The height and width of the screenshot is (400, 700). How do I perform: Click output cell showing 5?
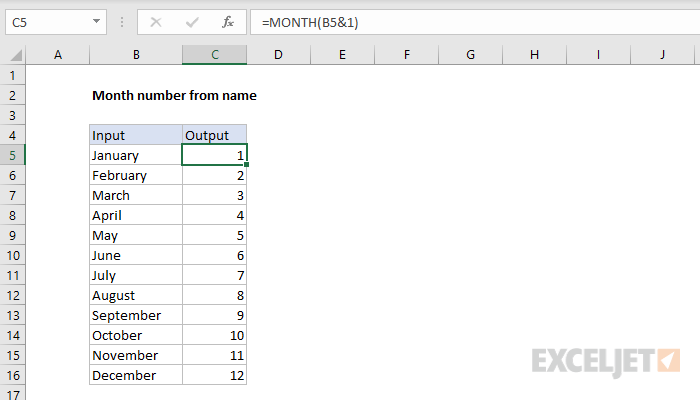click(x=214, y=235)
